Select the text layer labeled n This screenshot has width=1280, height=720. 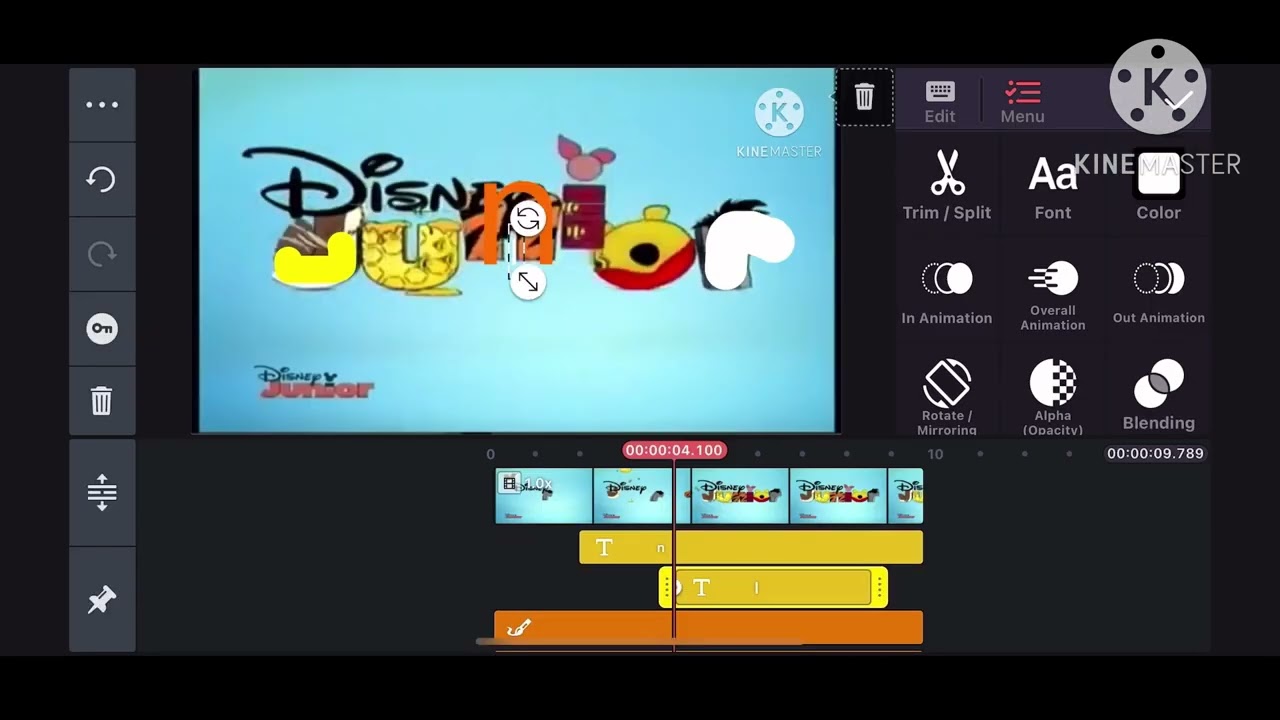click(x=750, y=547)
